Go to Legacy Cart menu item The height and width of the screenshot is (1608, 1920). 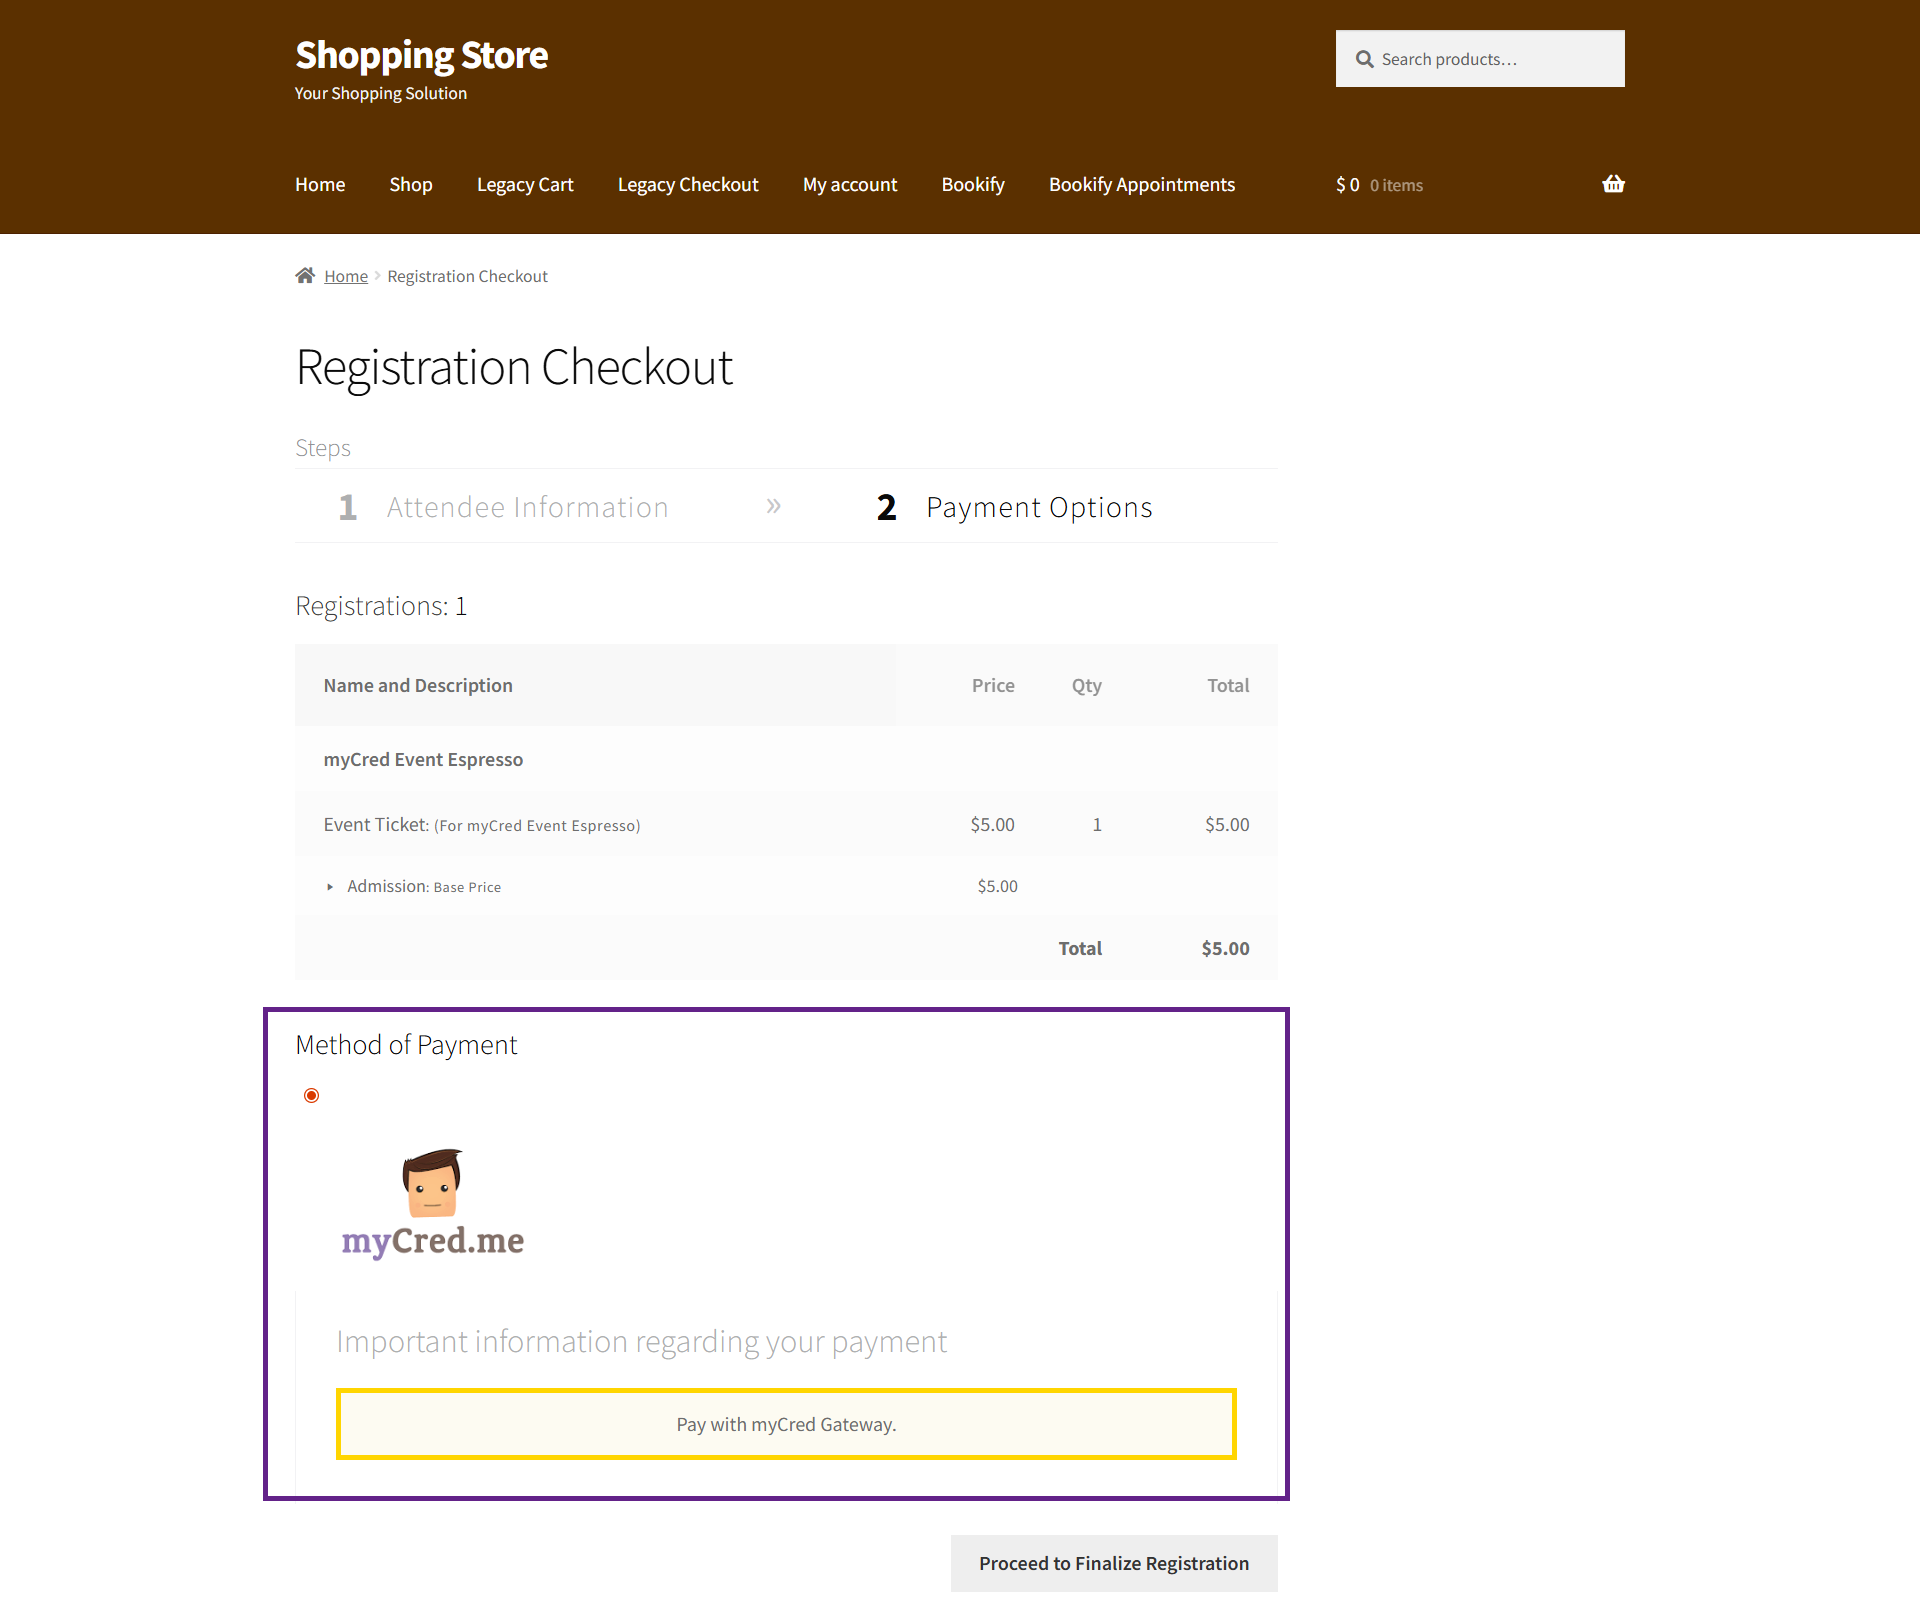[525, 185]
